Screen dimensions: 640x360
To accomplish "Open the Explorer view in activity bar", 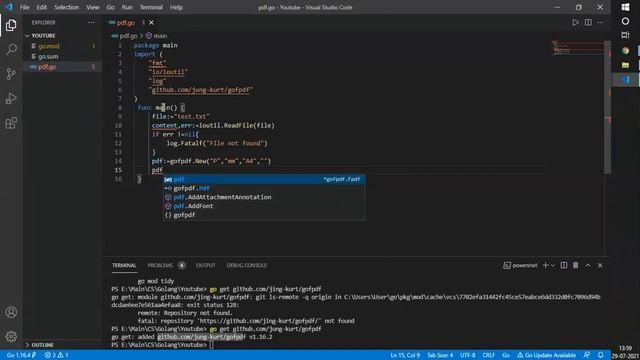I will pos(11,25).
